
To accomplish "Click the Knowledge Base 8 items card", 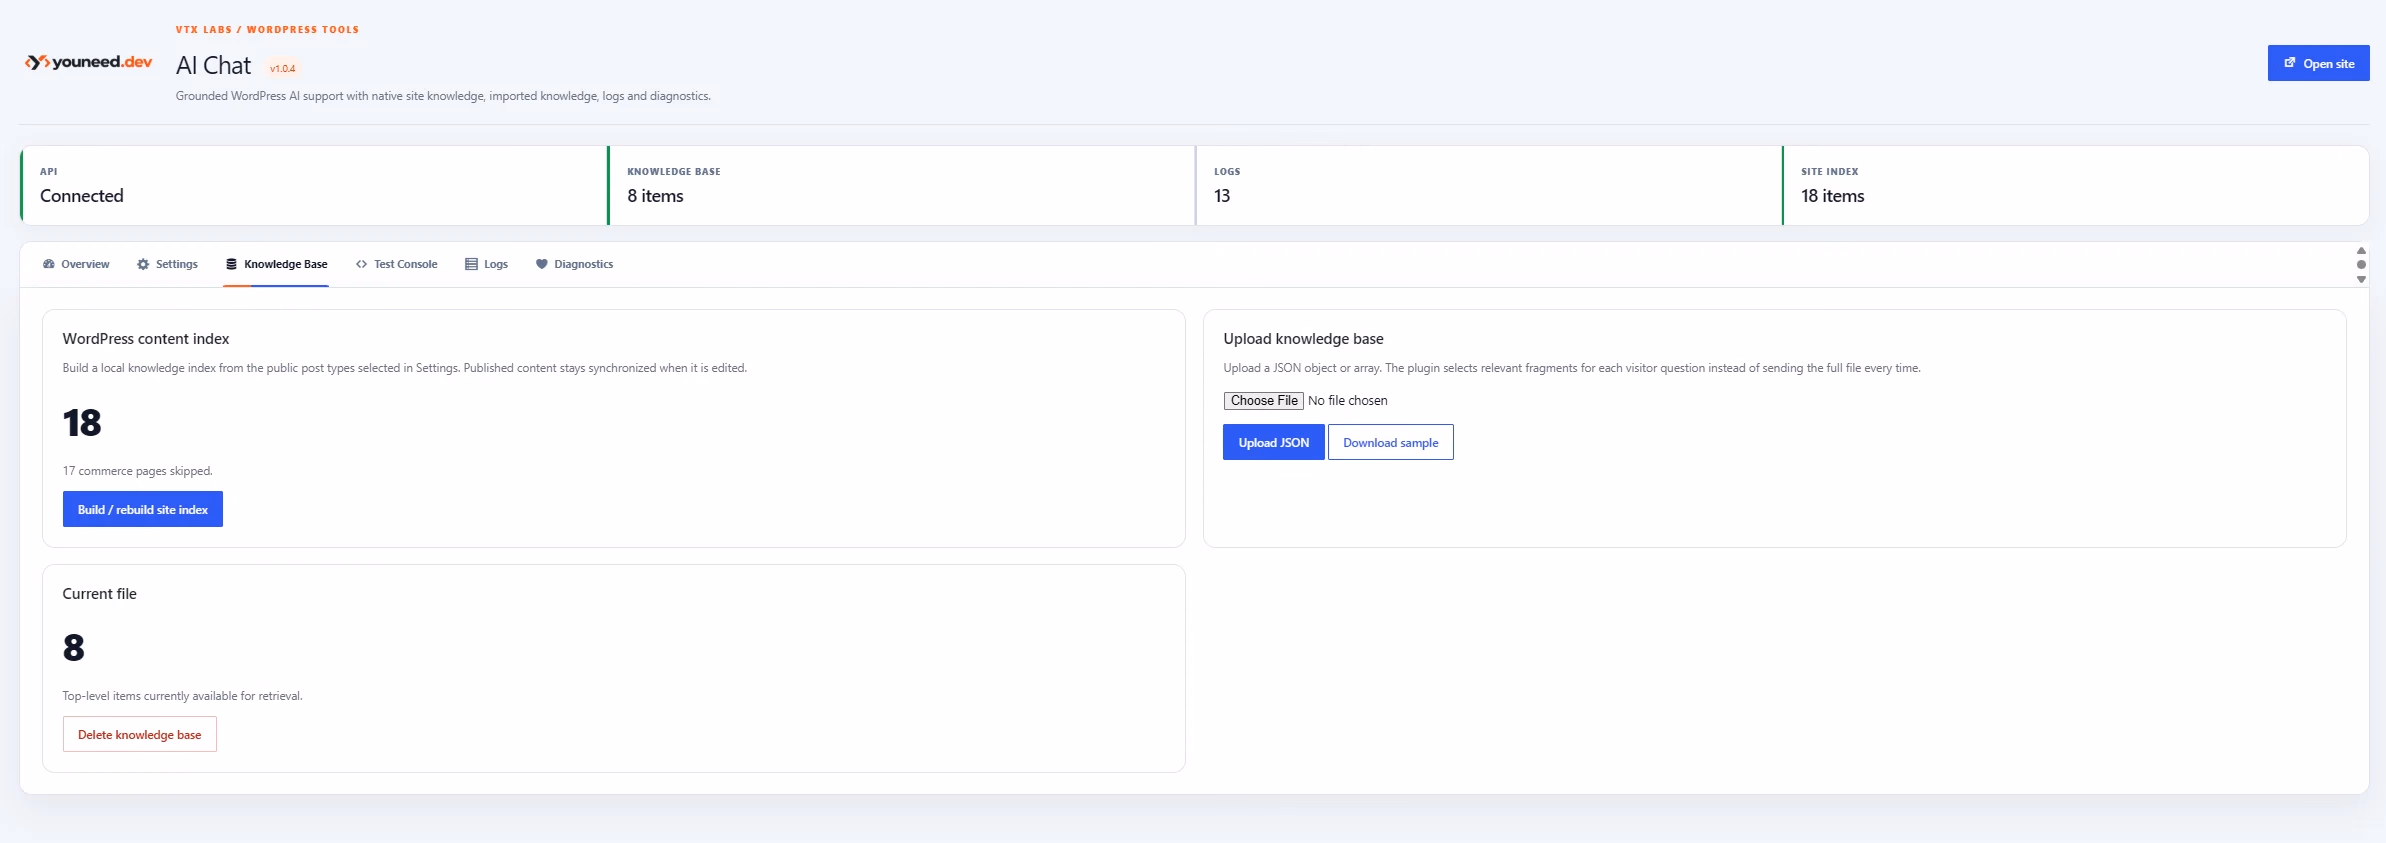I will 901,185.
